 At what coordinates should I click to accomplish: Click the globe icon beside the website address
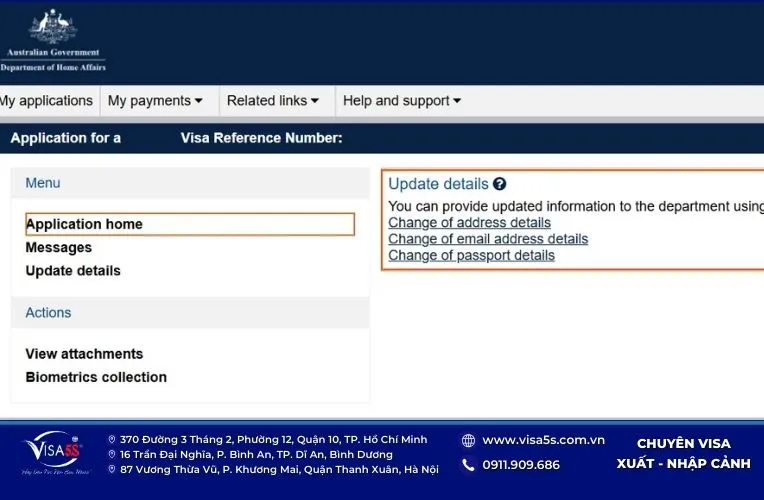coord(468,441)
